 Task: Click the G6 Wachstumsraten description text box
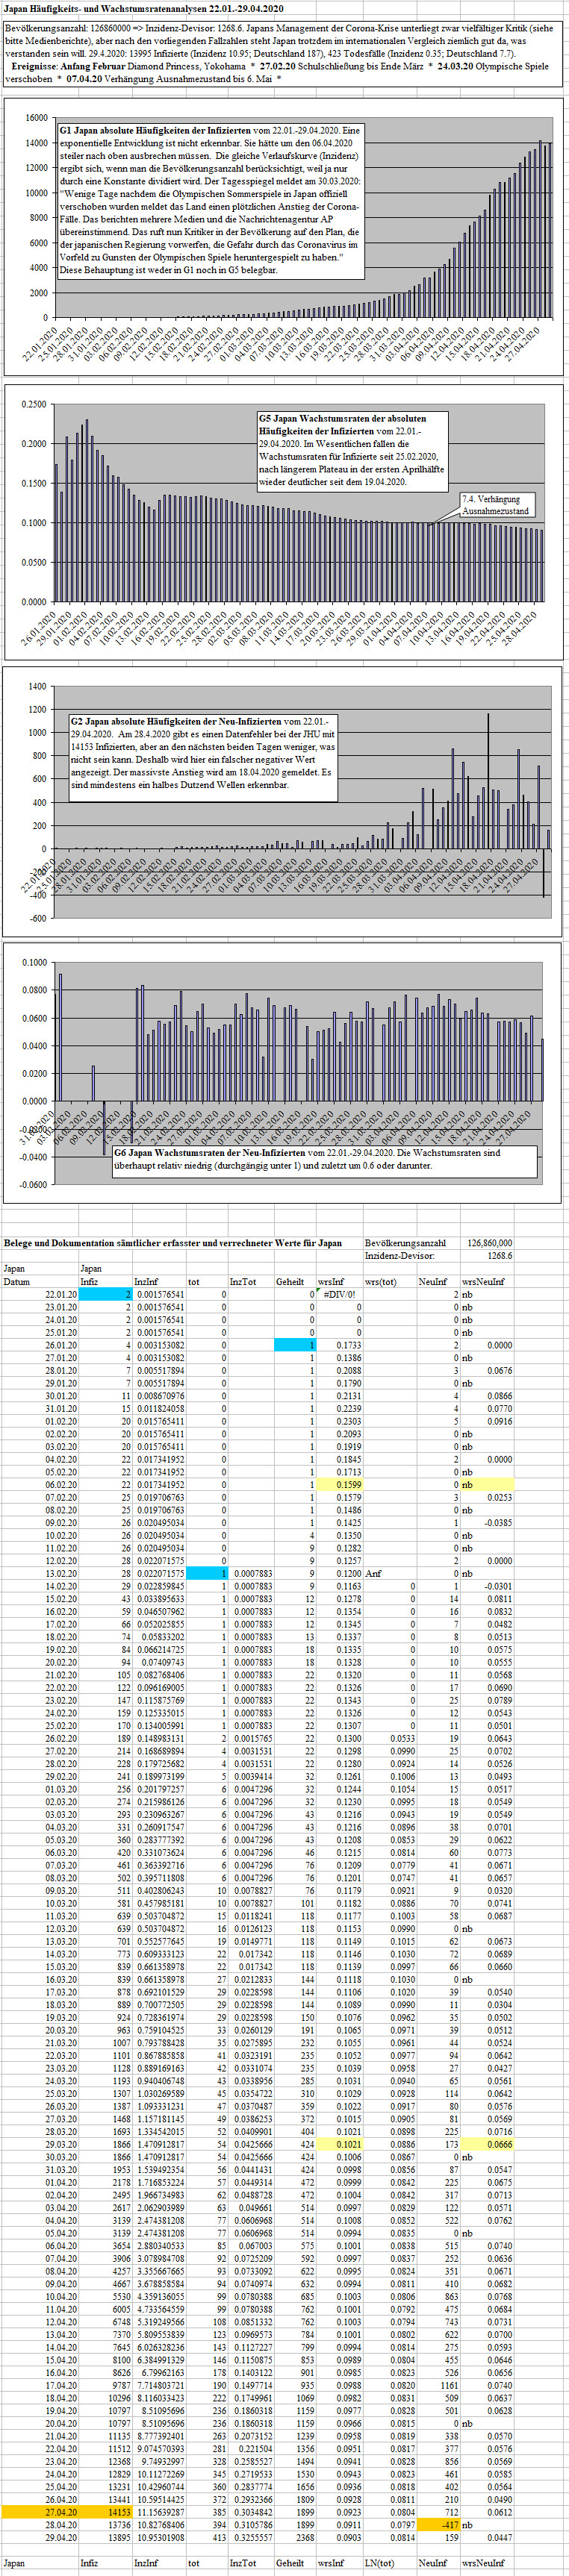[324, 1160]
